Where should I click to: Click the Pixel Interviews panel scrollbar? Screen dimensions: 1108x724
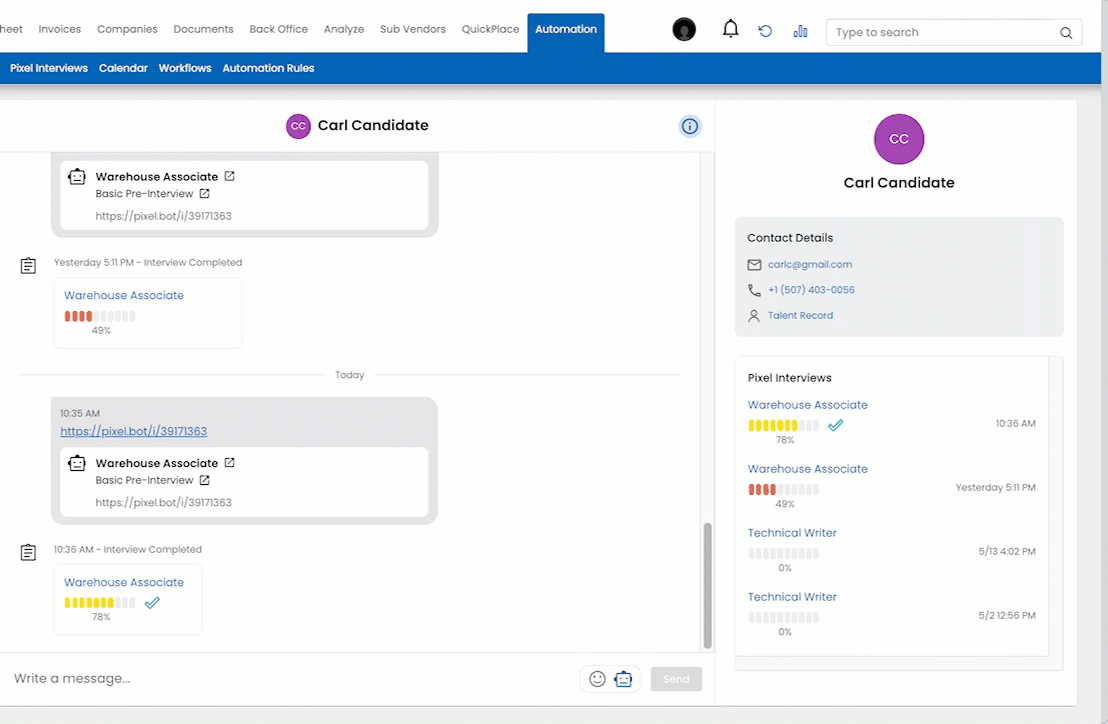click(x=1056, y=506)
